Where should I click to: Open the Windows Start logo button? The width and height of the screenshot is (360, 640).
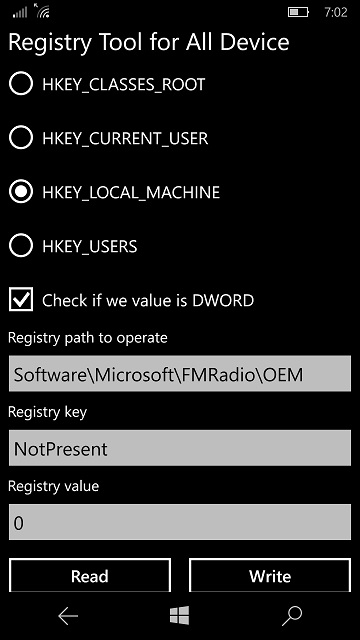pyautogui.click(x=180, y=616)
